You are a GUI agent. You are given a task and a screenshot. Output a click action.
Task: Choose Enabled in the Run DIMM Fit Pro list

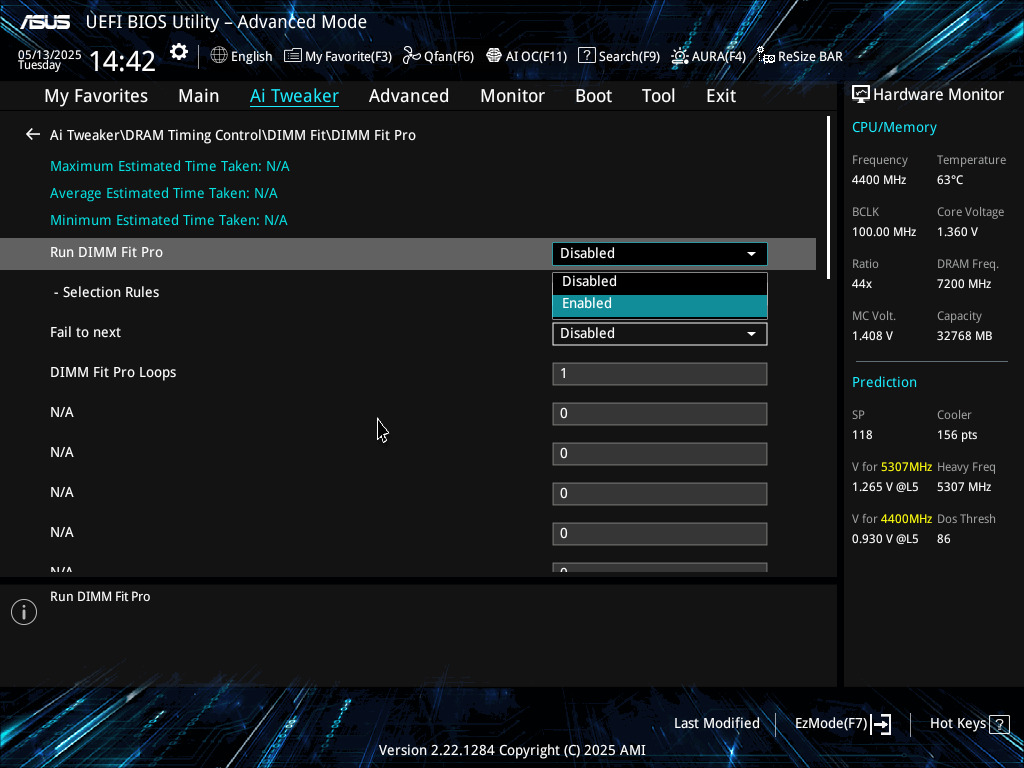click(660, 304)
